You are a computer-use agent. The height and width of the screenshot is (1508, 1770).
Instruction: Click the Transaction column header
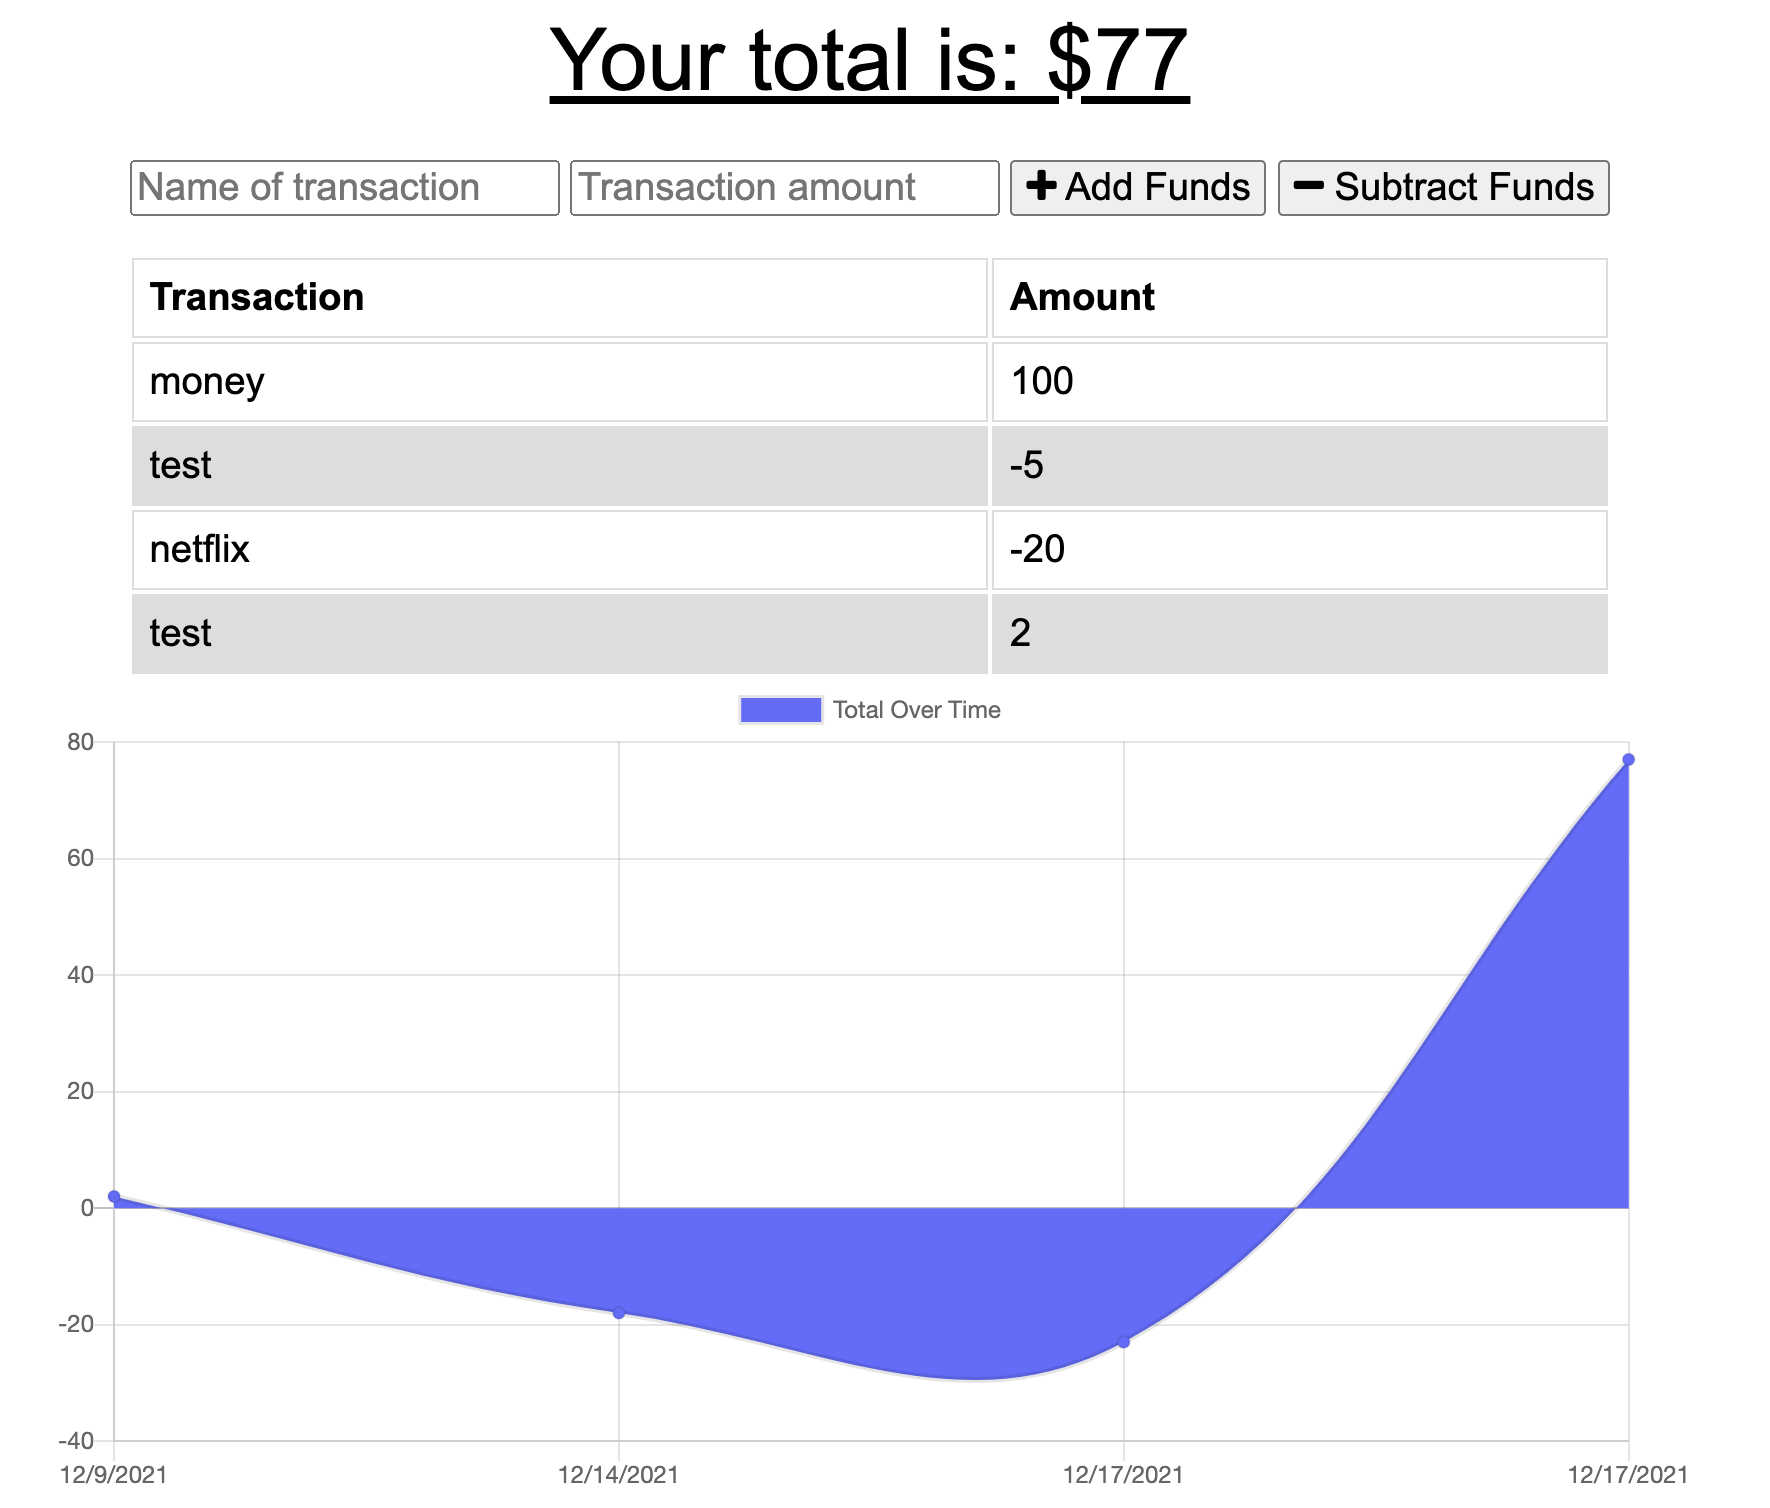tap(257, 296)
